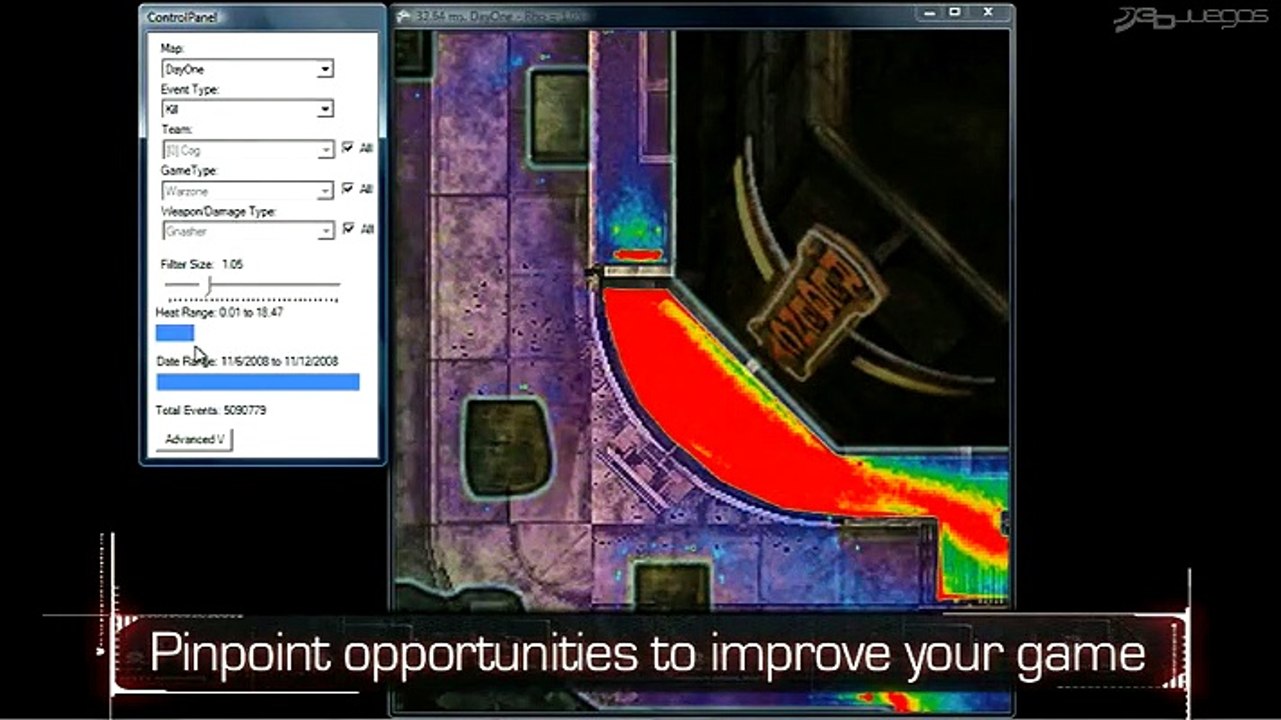This screenshot has width=1281, height=720.
Task: Expand the GameType dropdown showing Warzone
Action: coord(247,190)
